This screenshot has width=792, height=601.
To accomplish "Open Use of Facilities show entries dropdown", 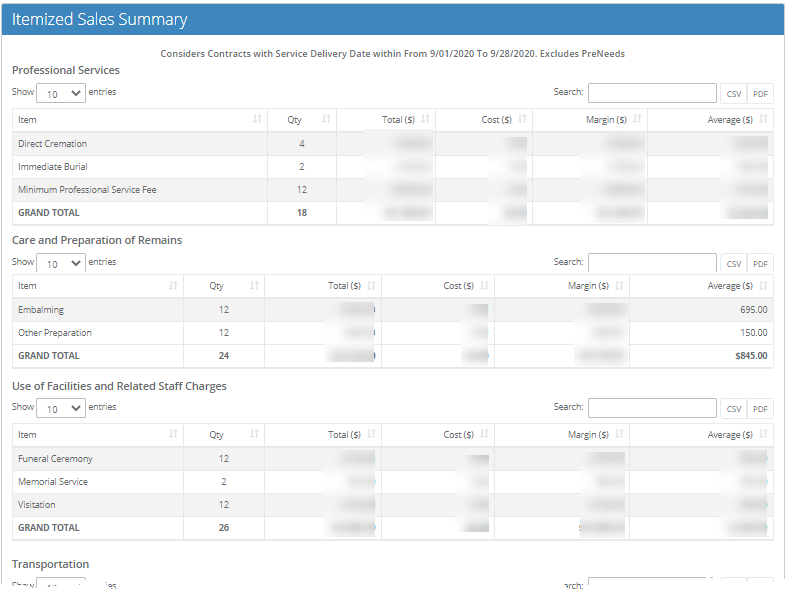I will [61, 408].
